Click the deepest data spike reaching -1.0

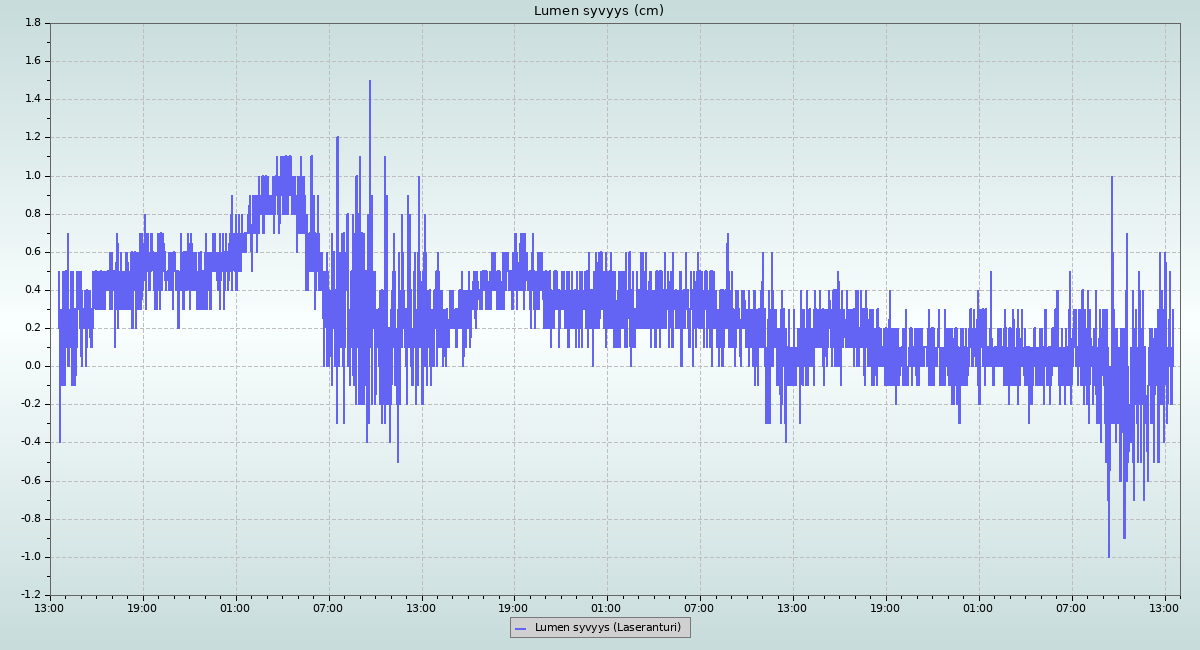tap(1108, 554)
